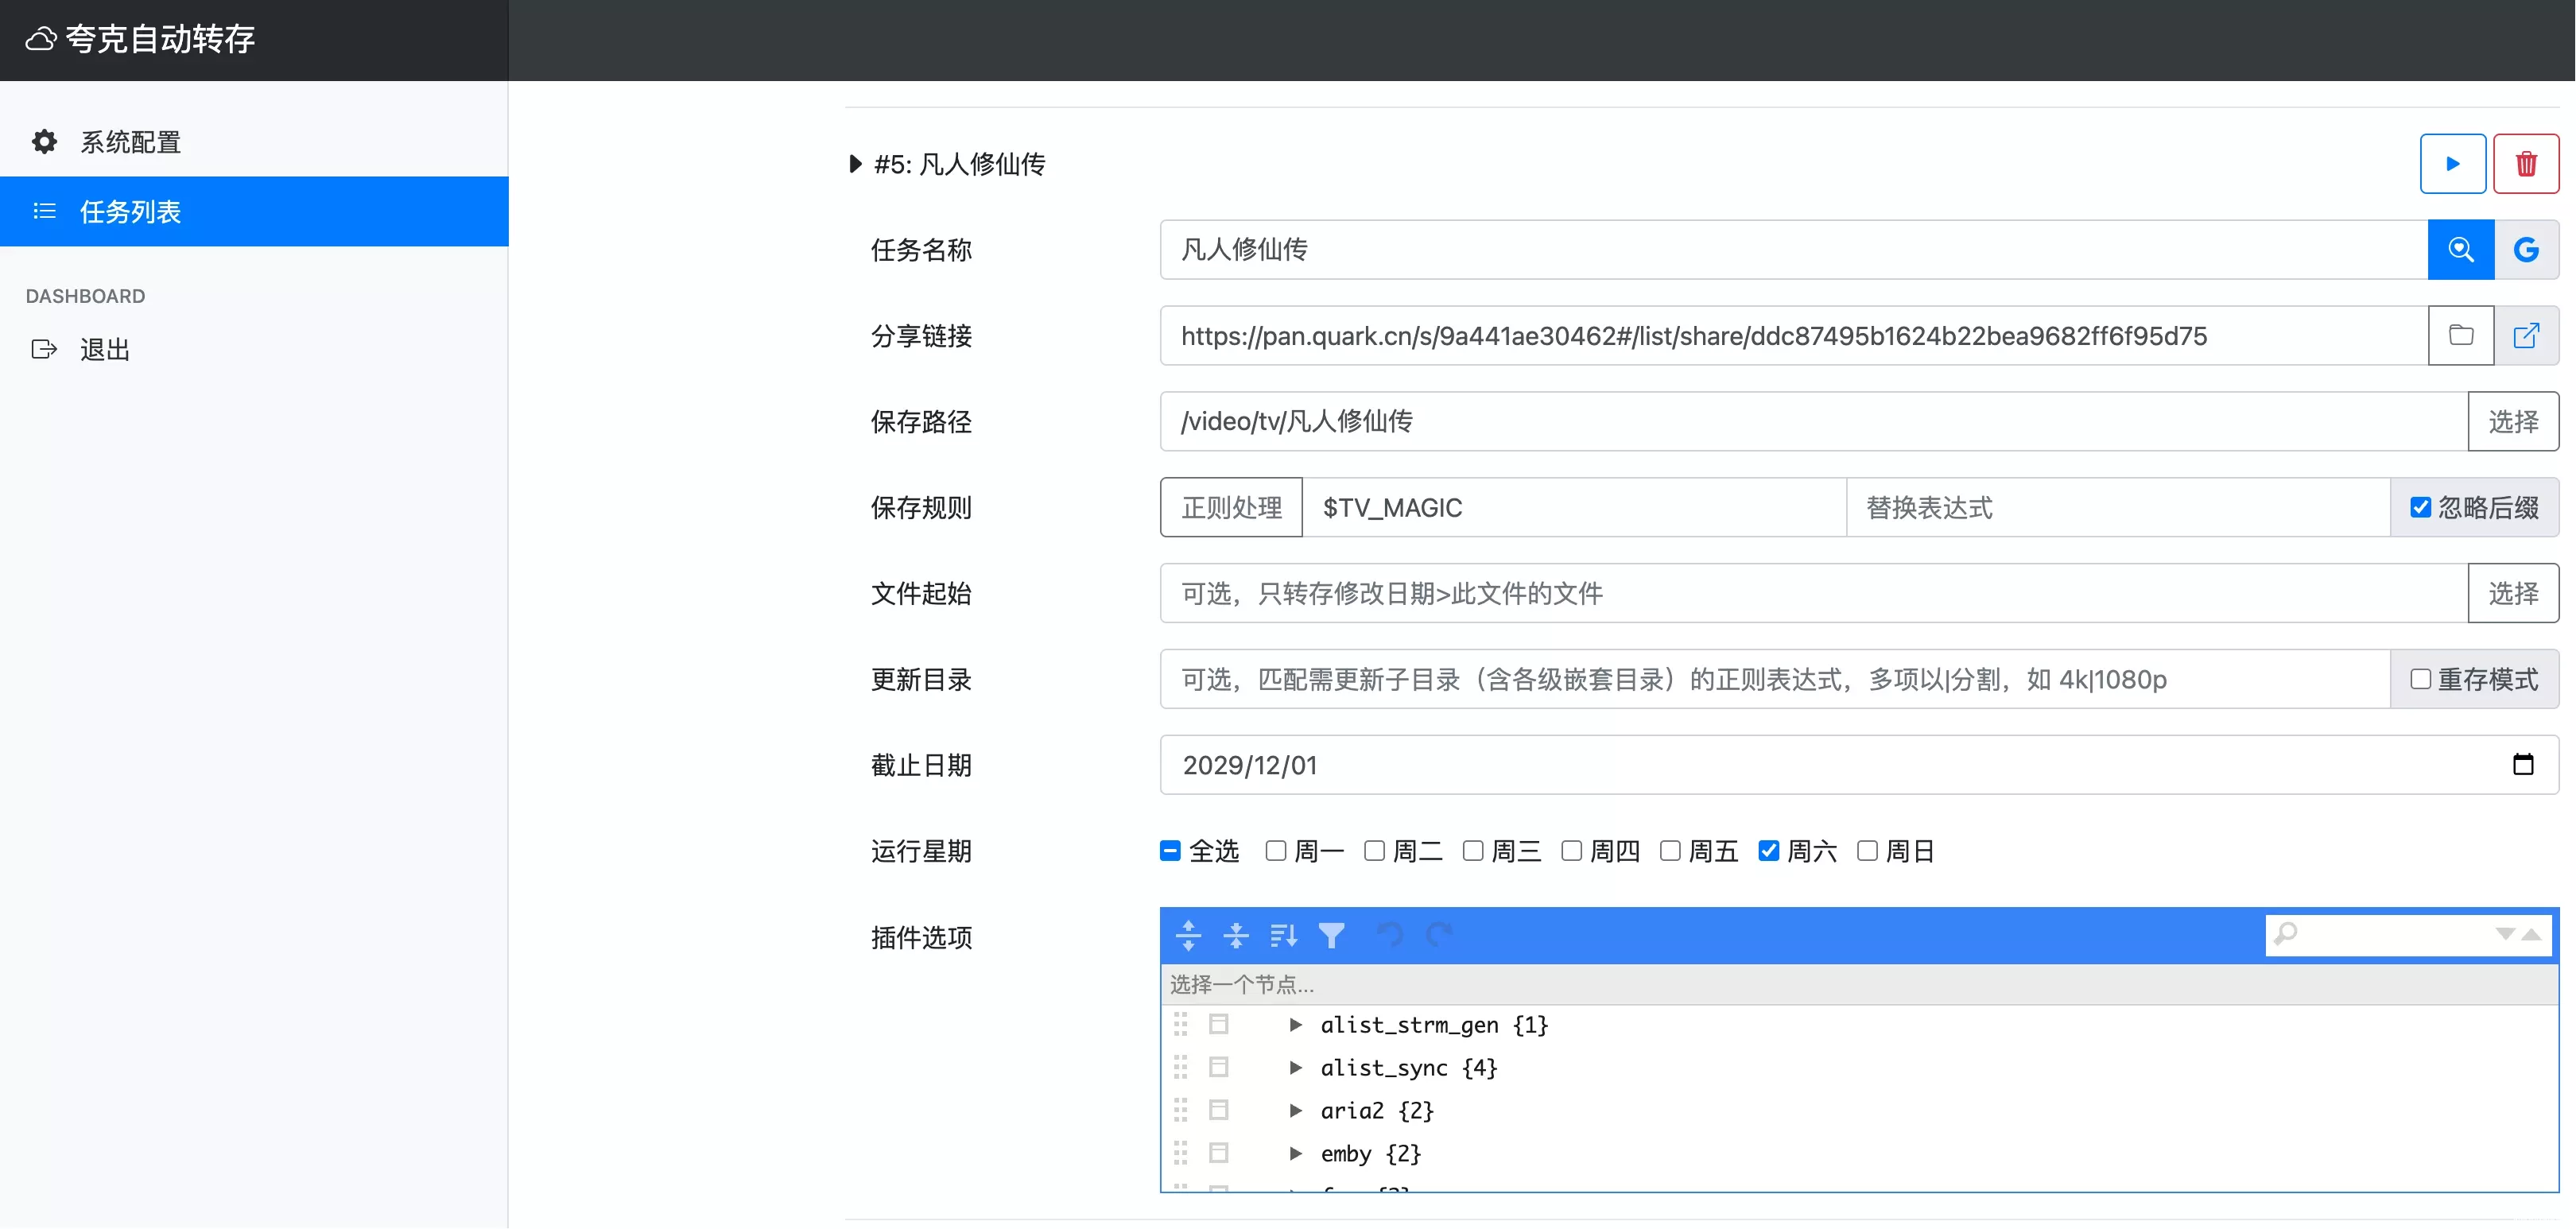Go to previous search result arrow

[2531, 934]
